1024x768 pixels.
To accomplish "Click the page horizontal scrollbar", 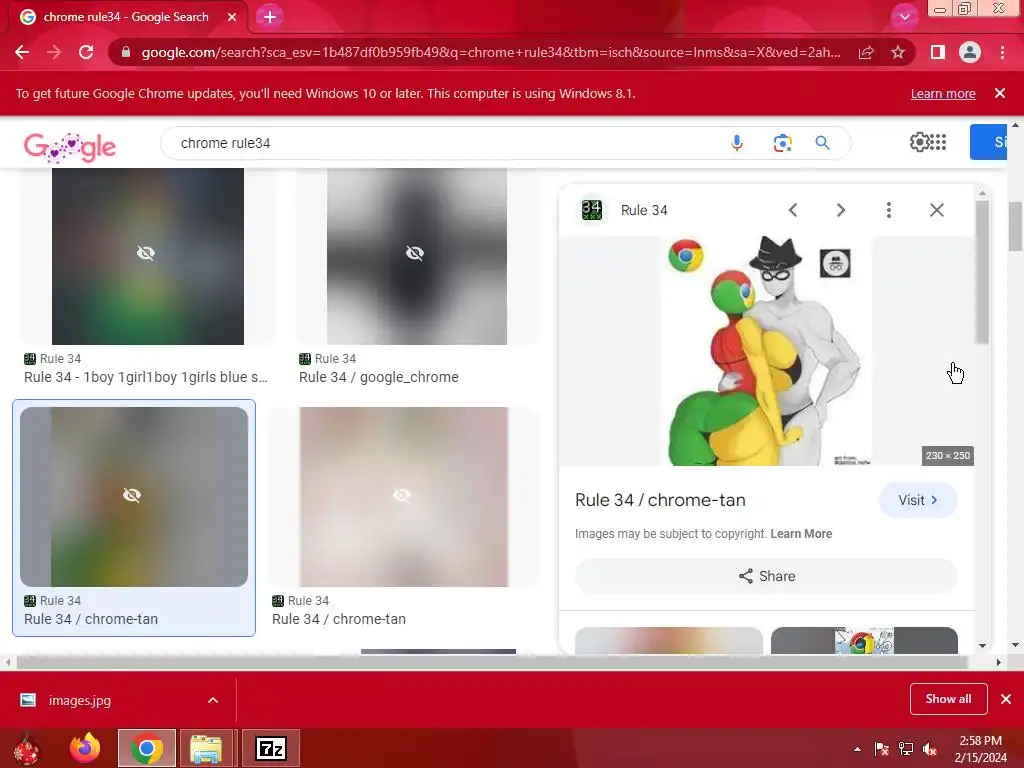I will point(492,662).
